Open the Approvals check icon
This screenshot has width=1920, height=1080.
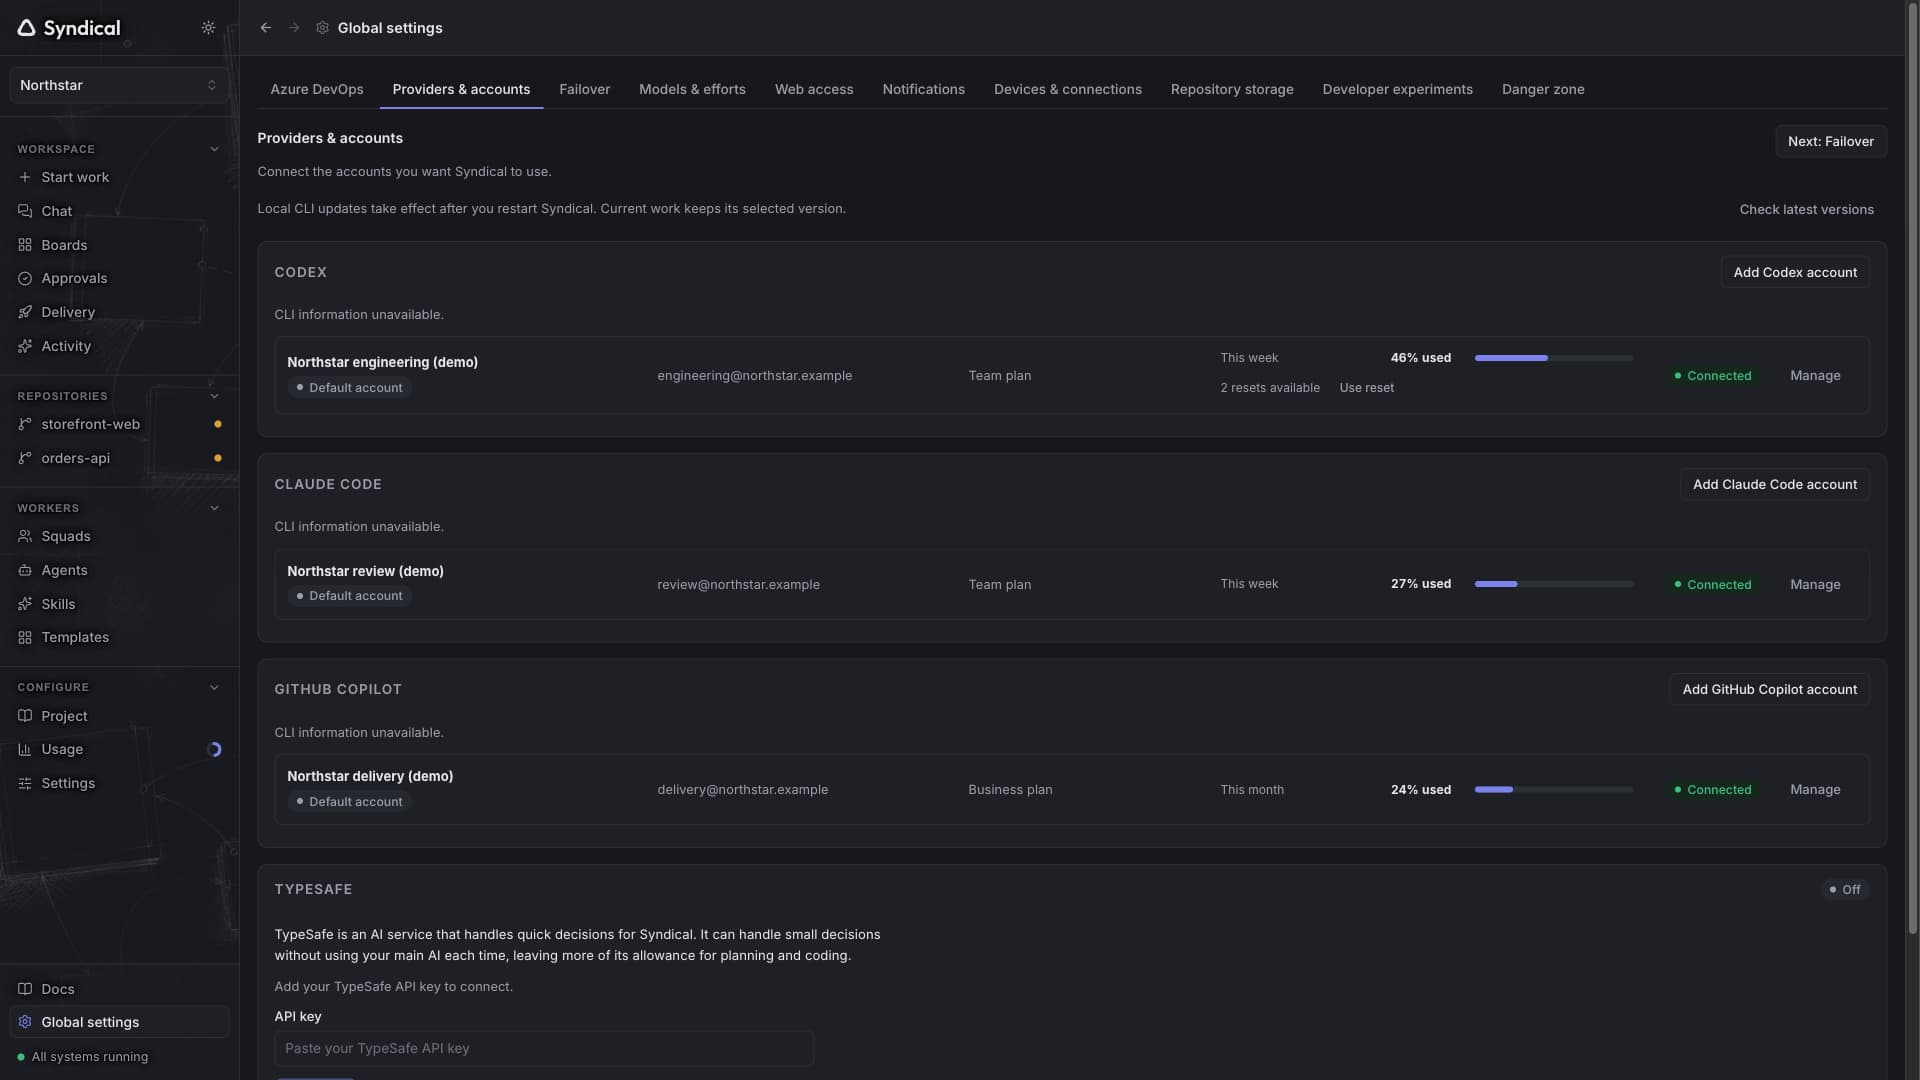click(x=25, y=279)
